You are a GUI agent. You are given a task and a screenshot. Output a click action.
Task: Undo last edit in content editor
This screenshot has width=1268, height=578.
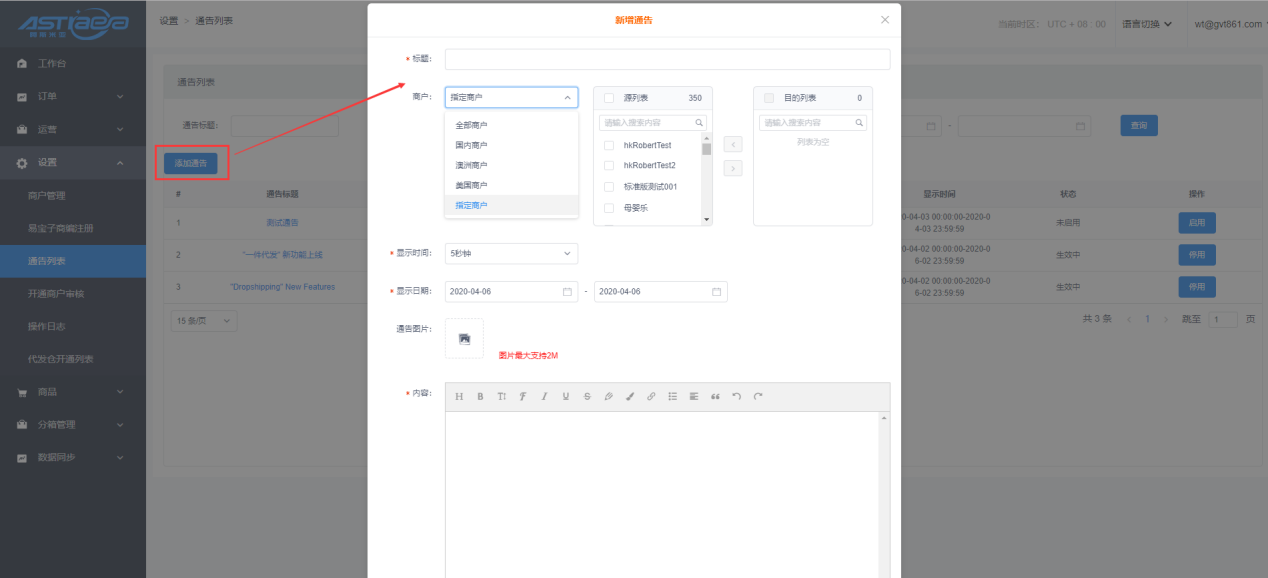pyautogui.click(x=737, y=397)
